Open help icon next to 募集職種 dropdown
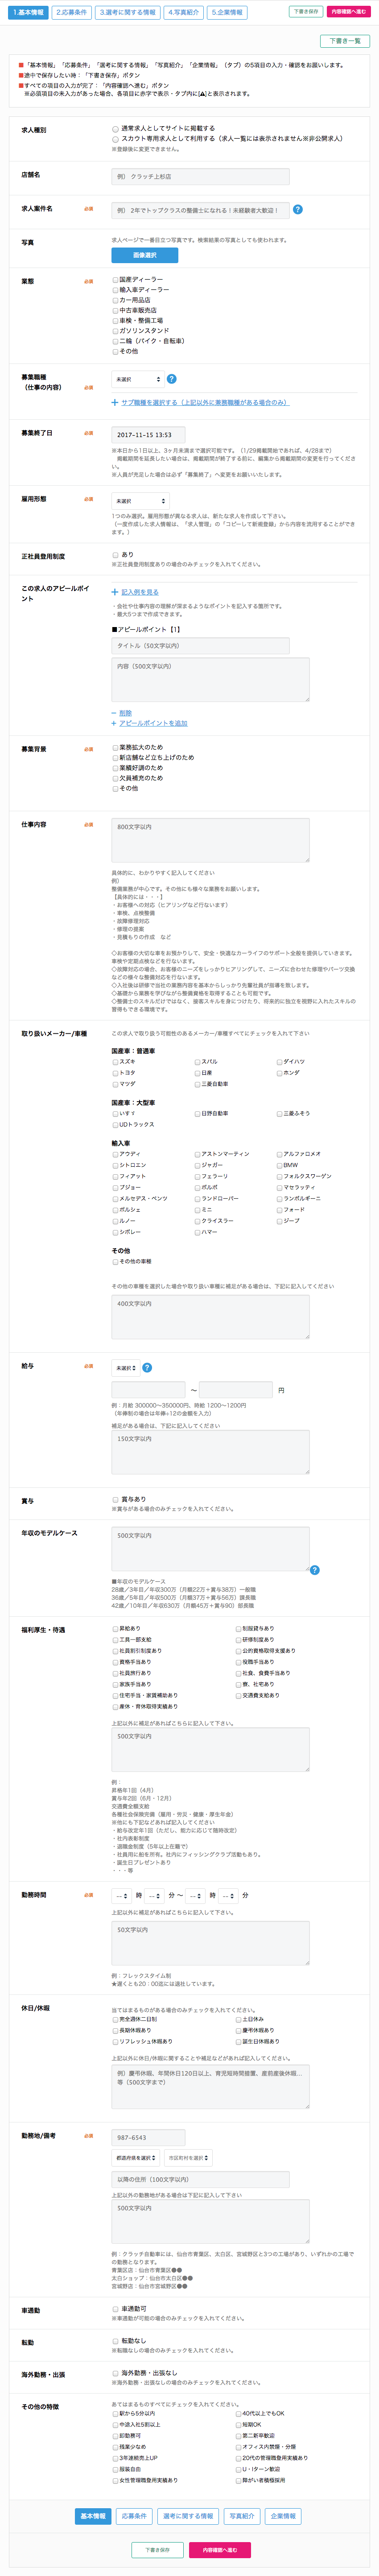Screen dimensions: 379x2576 (172, 379)
